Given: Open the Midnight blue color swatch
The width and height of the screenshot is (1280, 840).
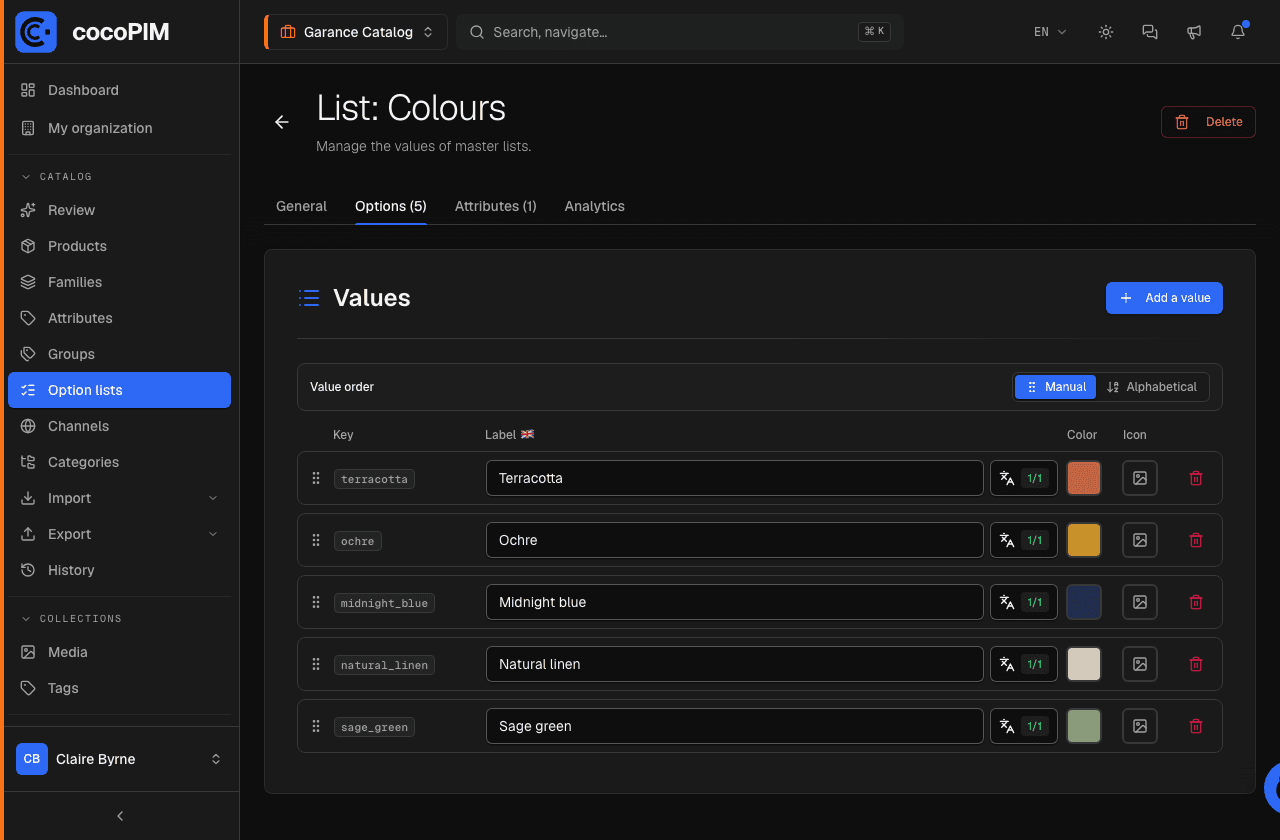Looking at the screenshot, I should click(x=1084, y=602).
